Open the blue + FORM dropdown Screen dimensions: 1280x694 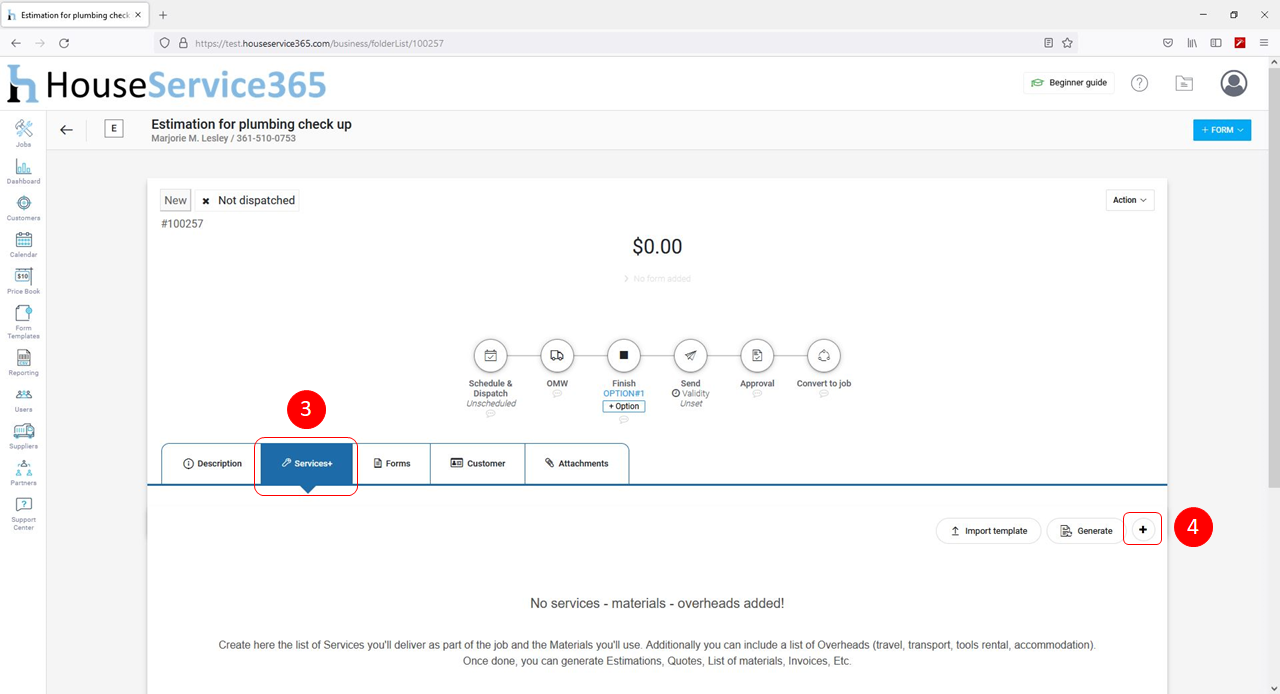(1221, 130)
